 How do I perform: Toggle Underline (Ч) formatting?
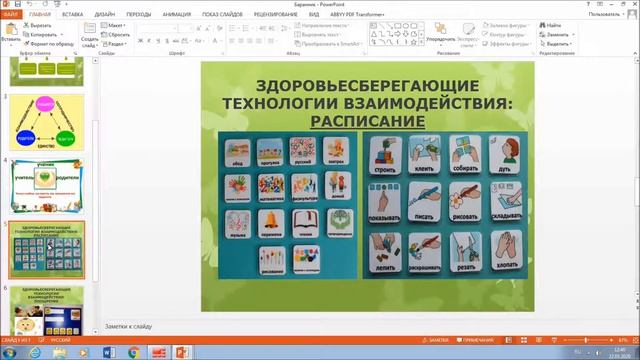tap(158, 41)
